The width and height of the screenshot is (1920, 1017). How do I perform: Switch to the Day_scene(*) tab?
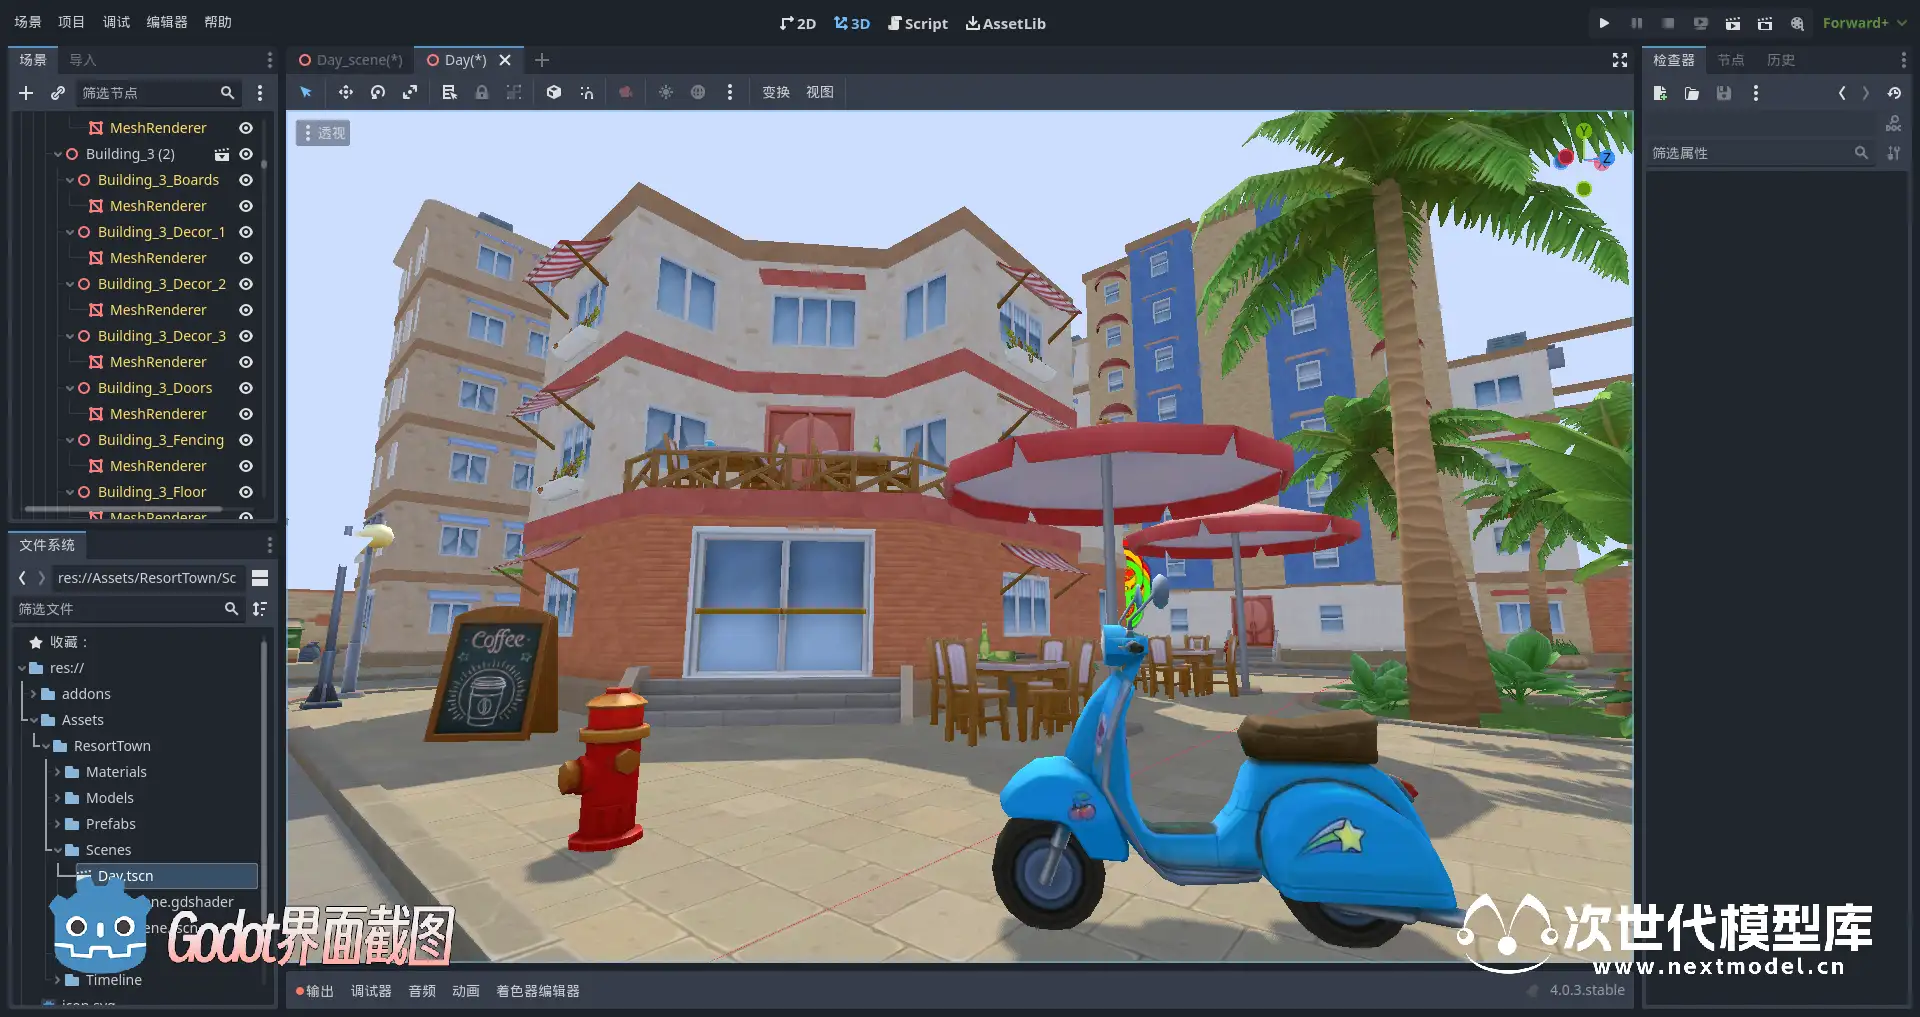351,60
